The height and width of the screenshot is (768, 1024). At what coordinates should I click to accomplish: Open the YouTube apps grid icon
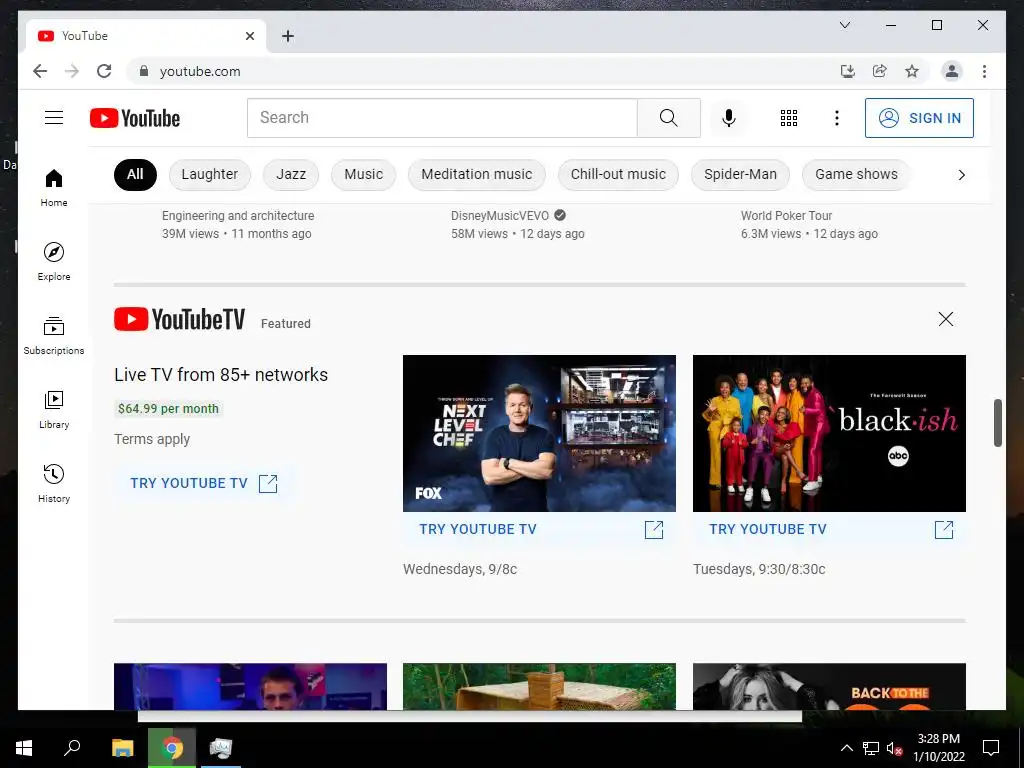click(789, 118)
